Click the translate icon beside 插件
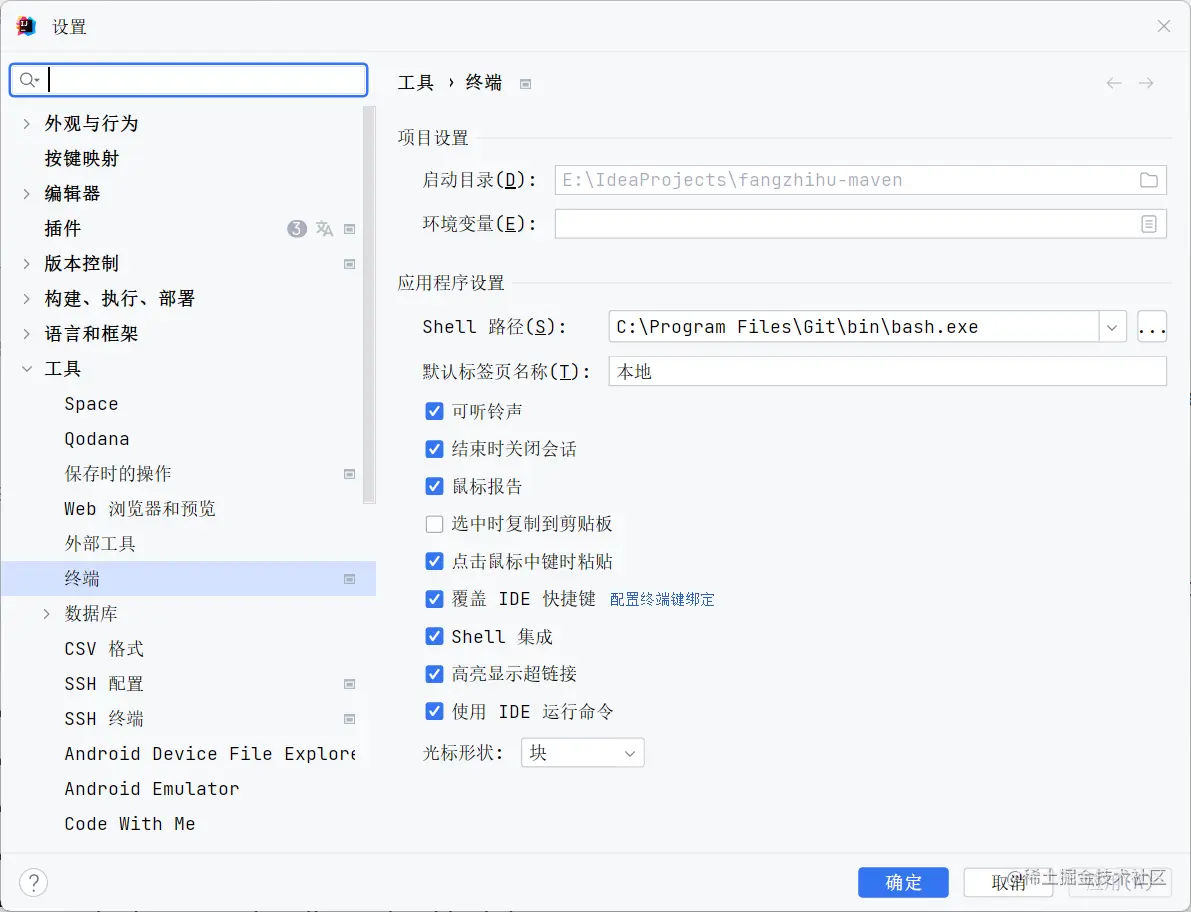 (324, 229)
